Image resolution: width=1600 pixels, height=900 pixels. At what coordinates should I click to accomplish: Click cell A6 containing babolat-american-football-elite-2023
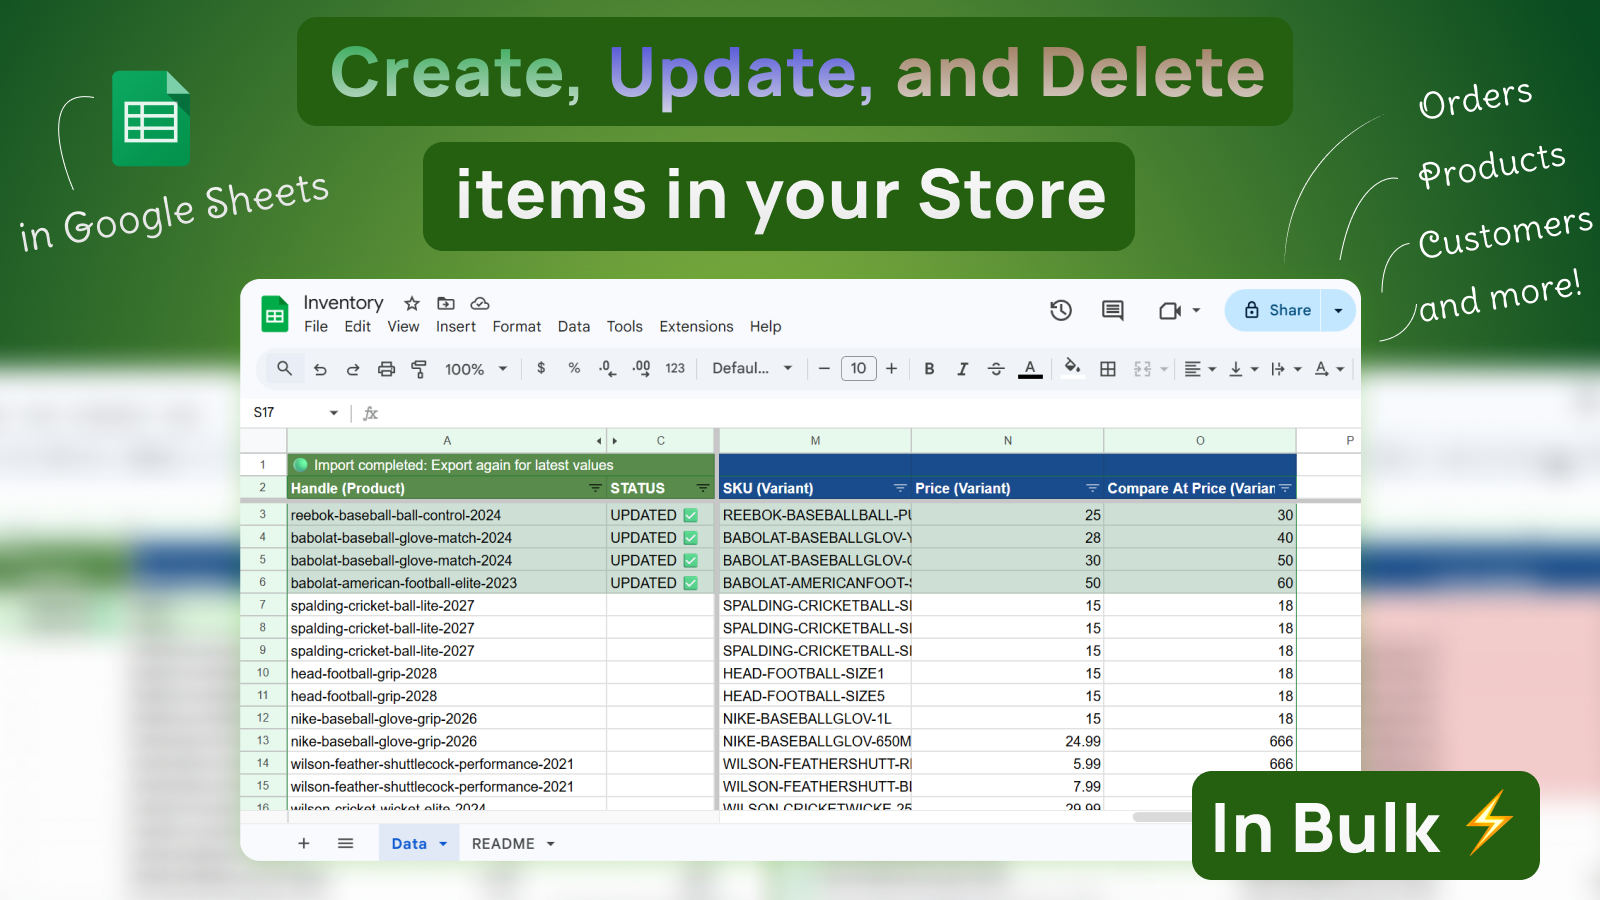[x=401, y=583]
